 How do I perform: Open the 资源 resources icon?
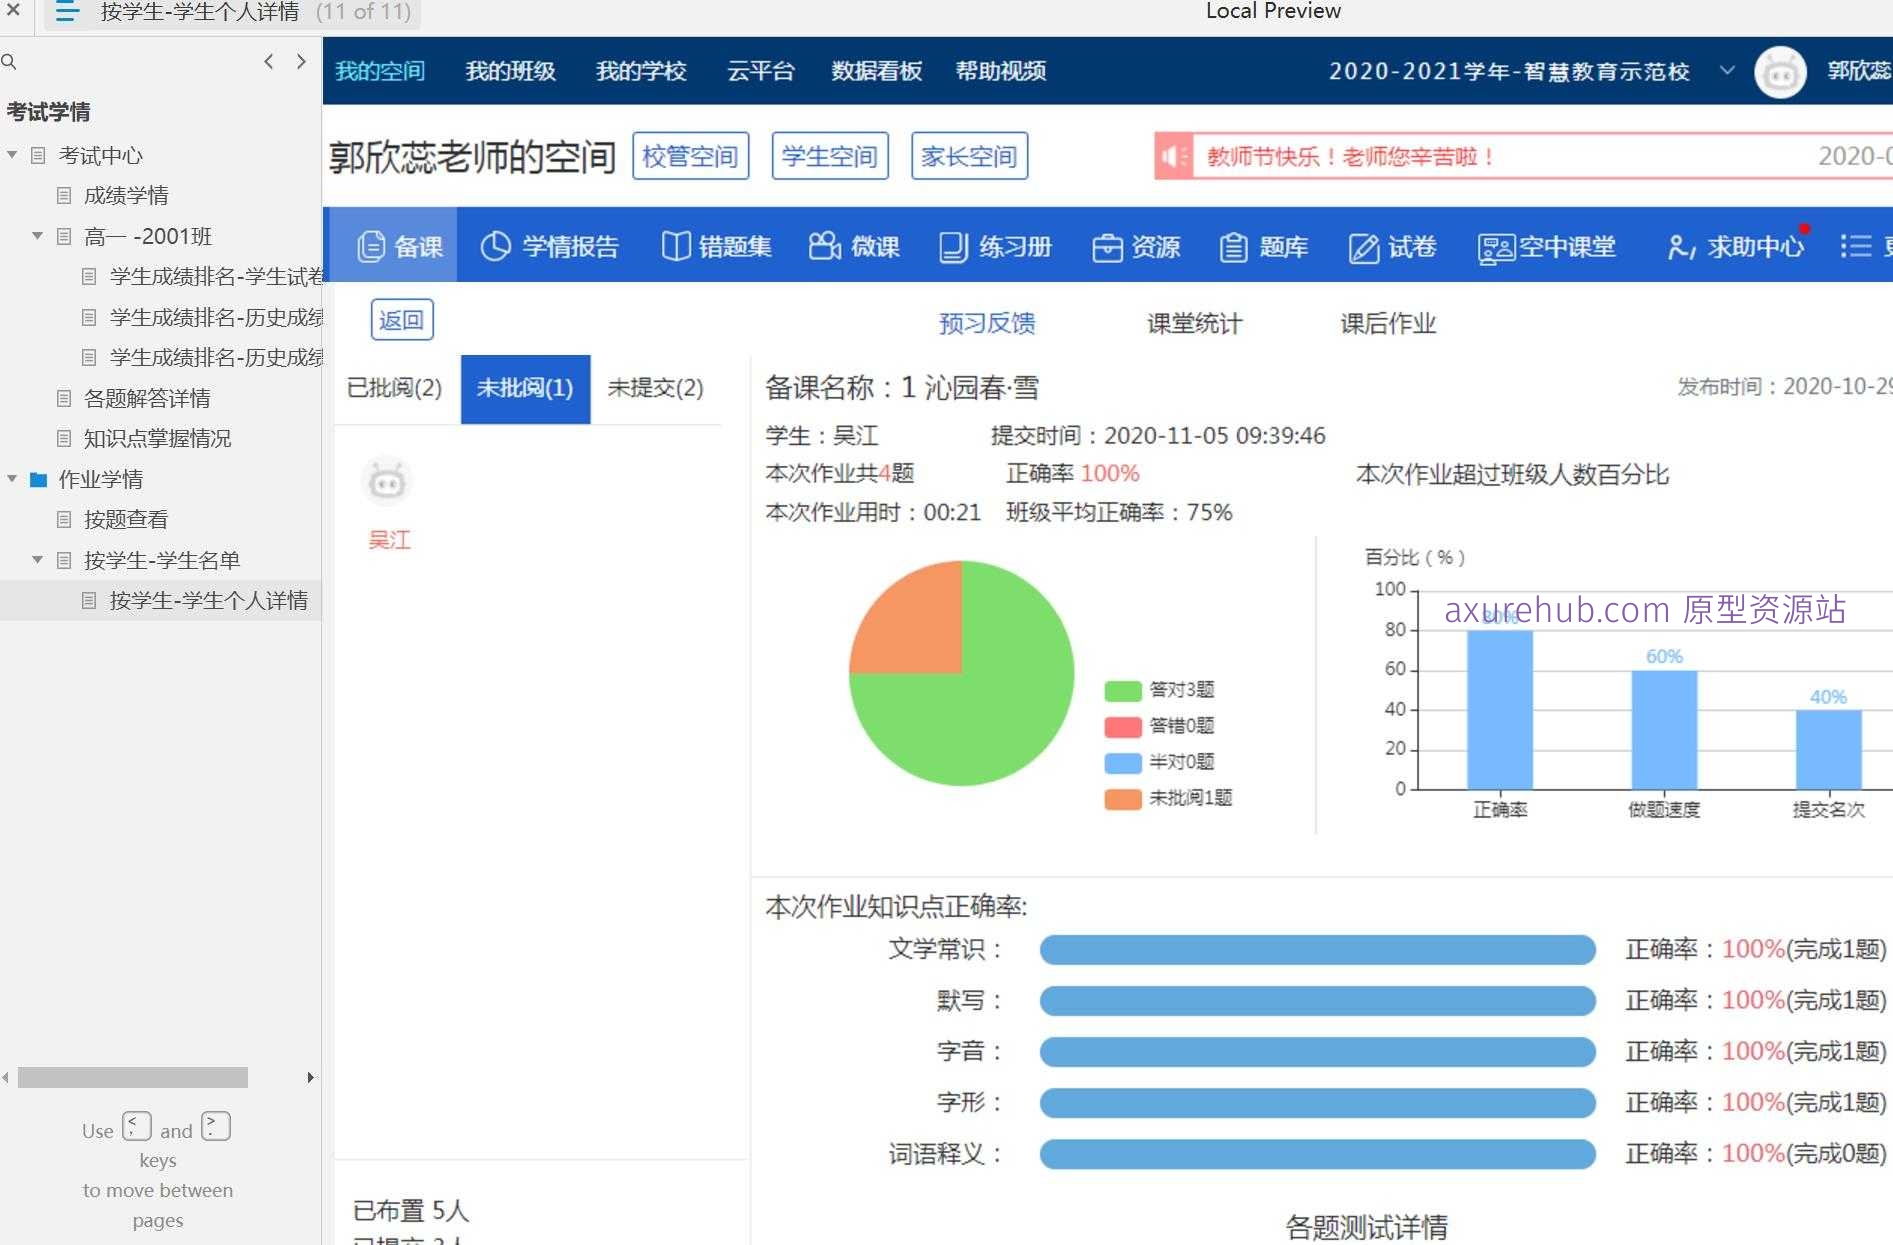1140,246
